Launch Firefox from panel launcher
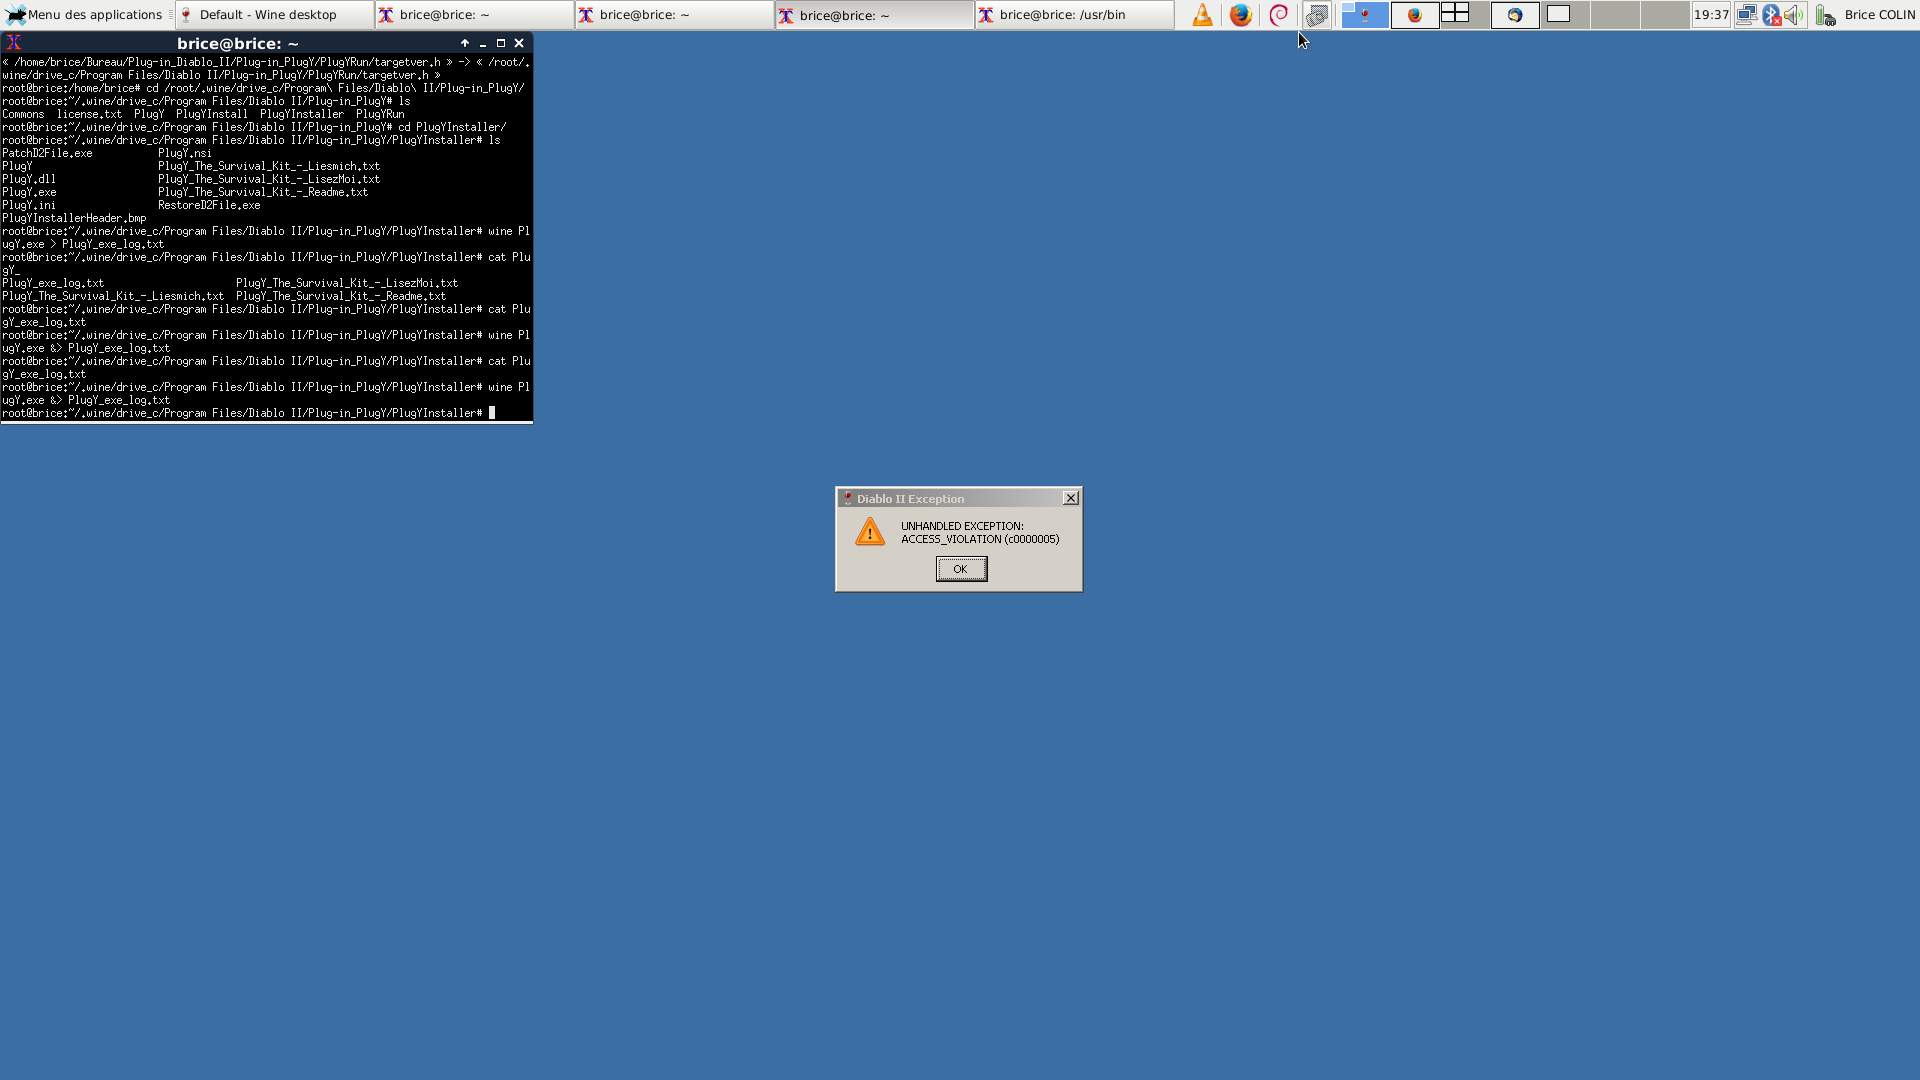Image resolution: width=1920 pixels, height=1080 pixels. (1240, 15)
